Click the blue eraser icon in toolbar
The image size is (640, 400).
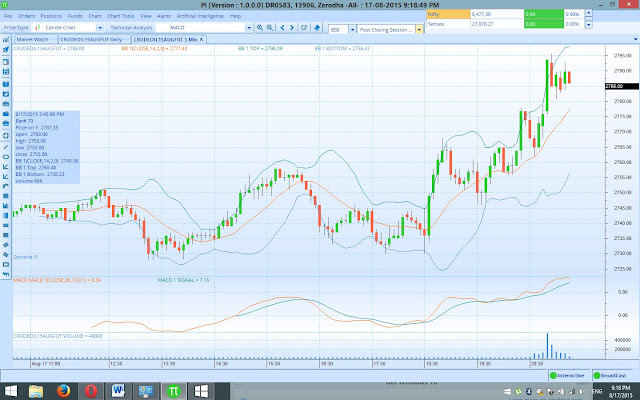pos(317,28)
